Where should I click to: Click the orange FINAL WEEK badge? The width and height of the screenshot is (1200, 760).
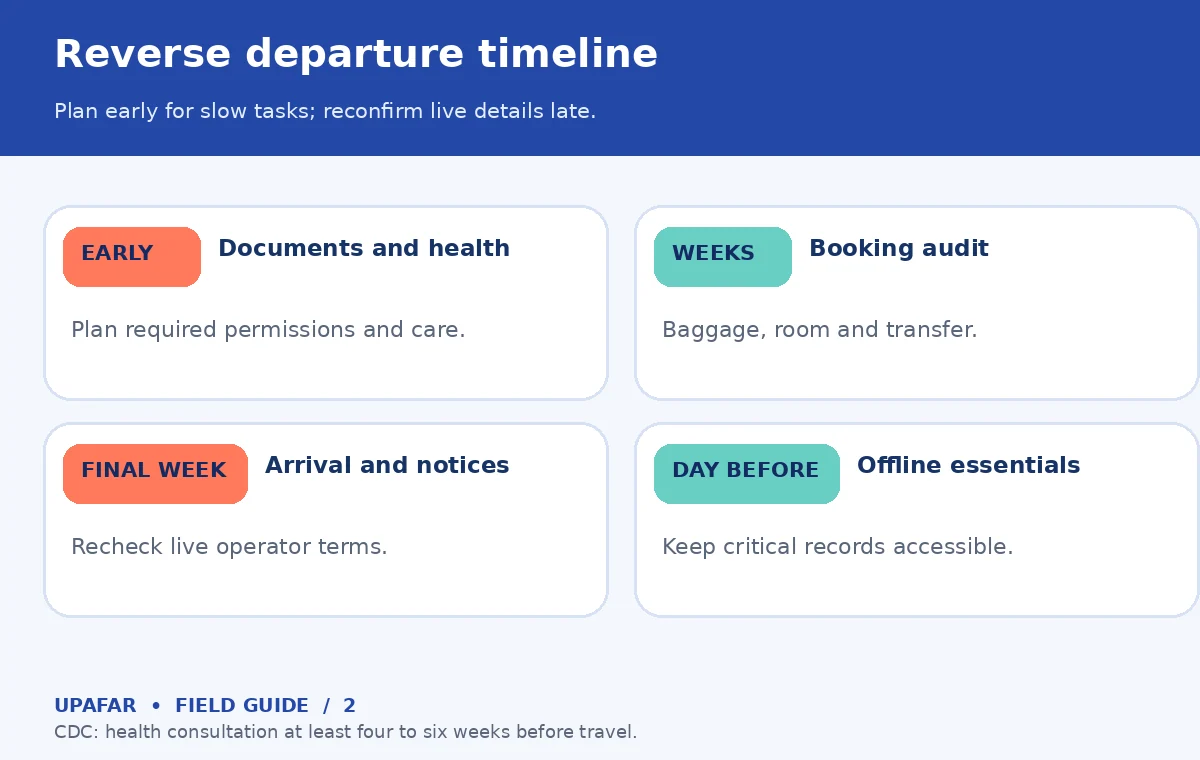pos(155,474)
